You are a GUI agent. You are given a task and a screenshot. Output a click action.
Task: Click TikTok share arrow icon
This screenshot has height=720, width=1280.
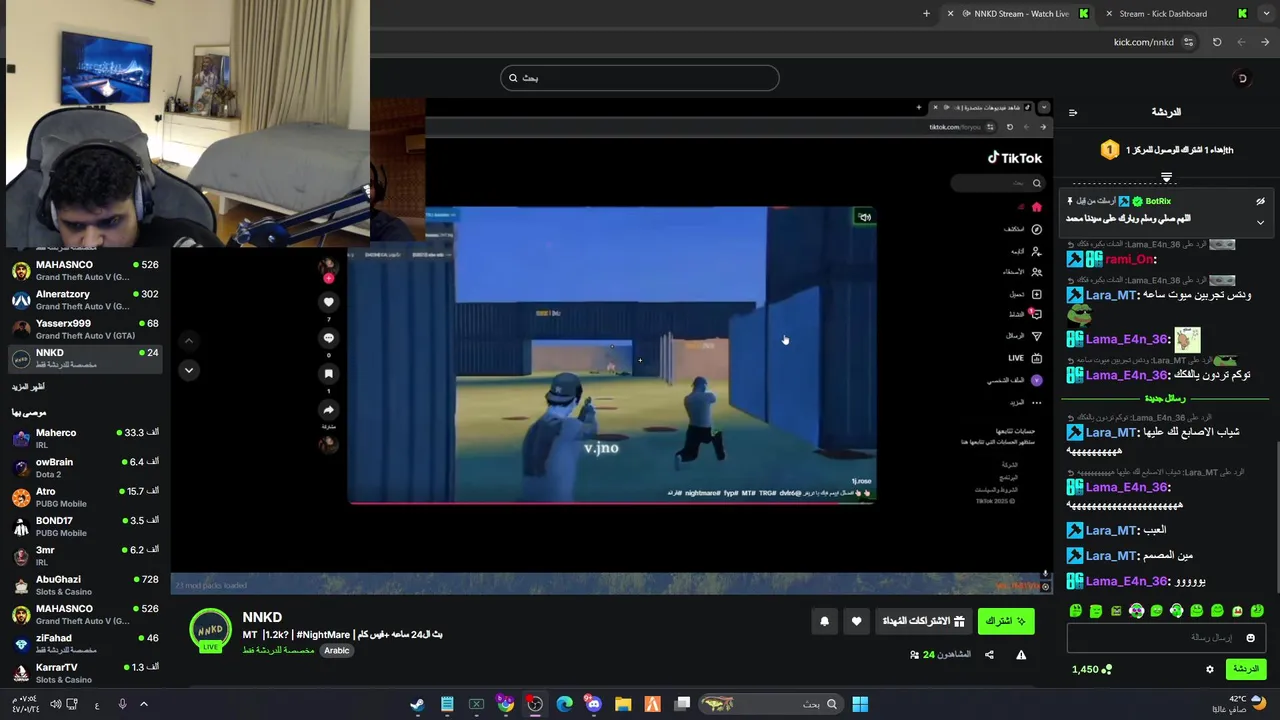click(x=328, y=410)
